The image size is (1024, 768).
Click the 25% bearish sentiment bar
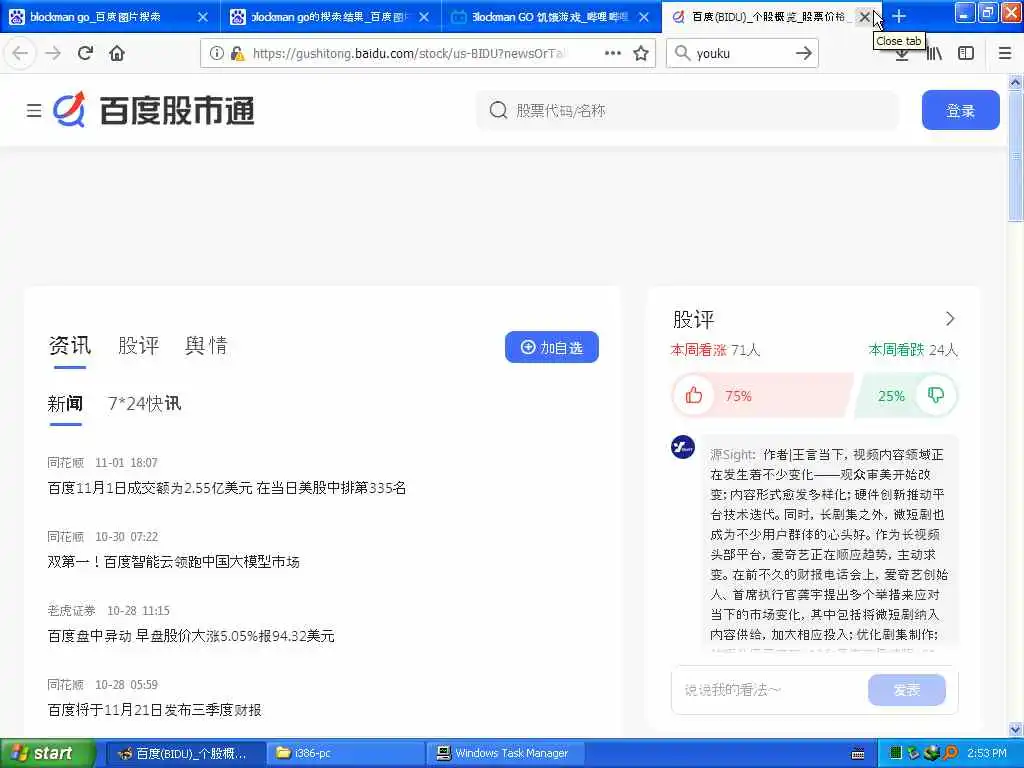point(906,395)
